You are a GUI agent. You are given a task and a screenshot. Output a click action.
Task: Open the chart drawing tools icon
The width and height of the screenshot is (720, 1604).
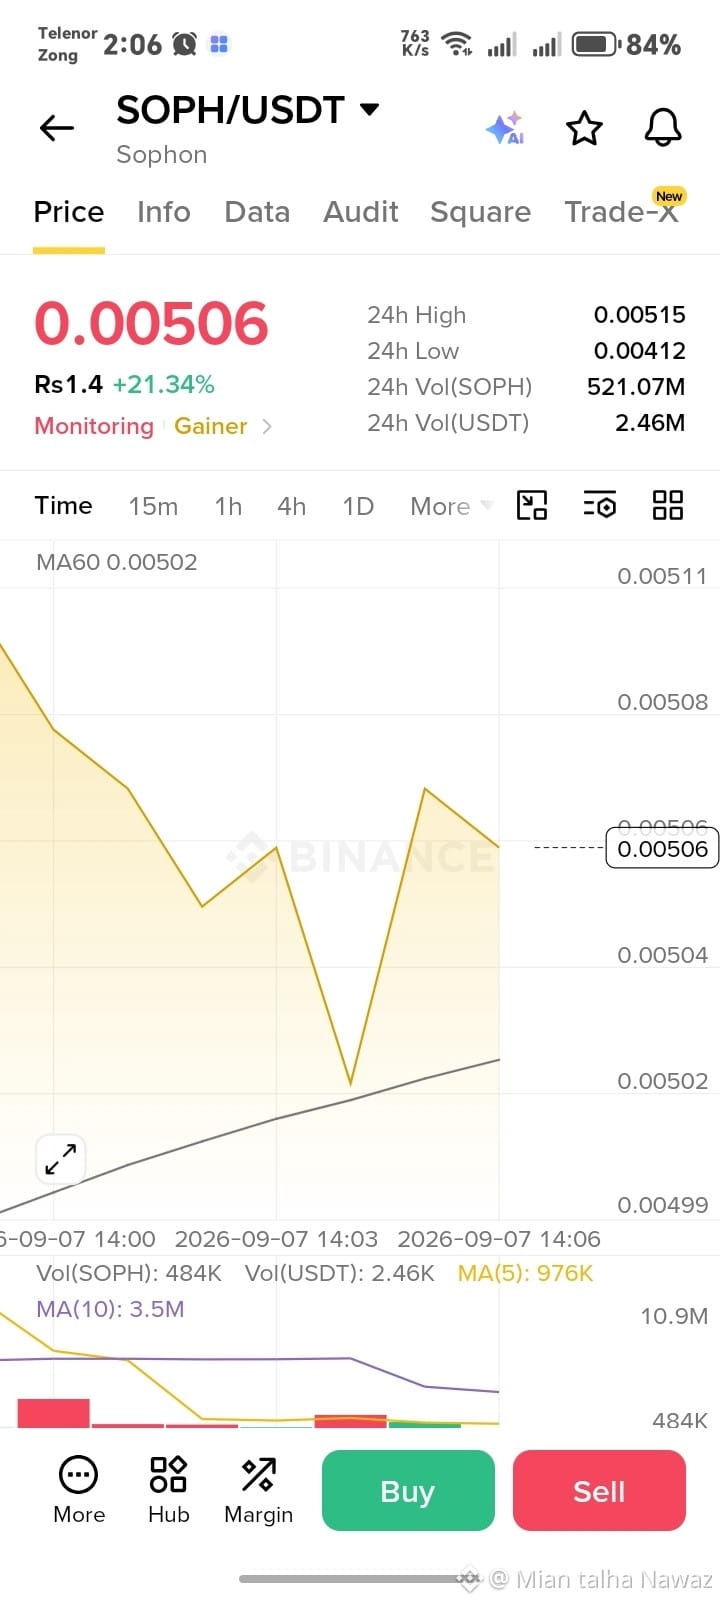[532, 505]
